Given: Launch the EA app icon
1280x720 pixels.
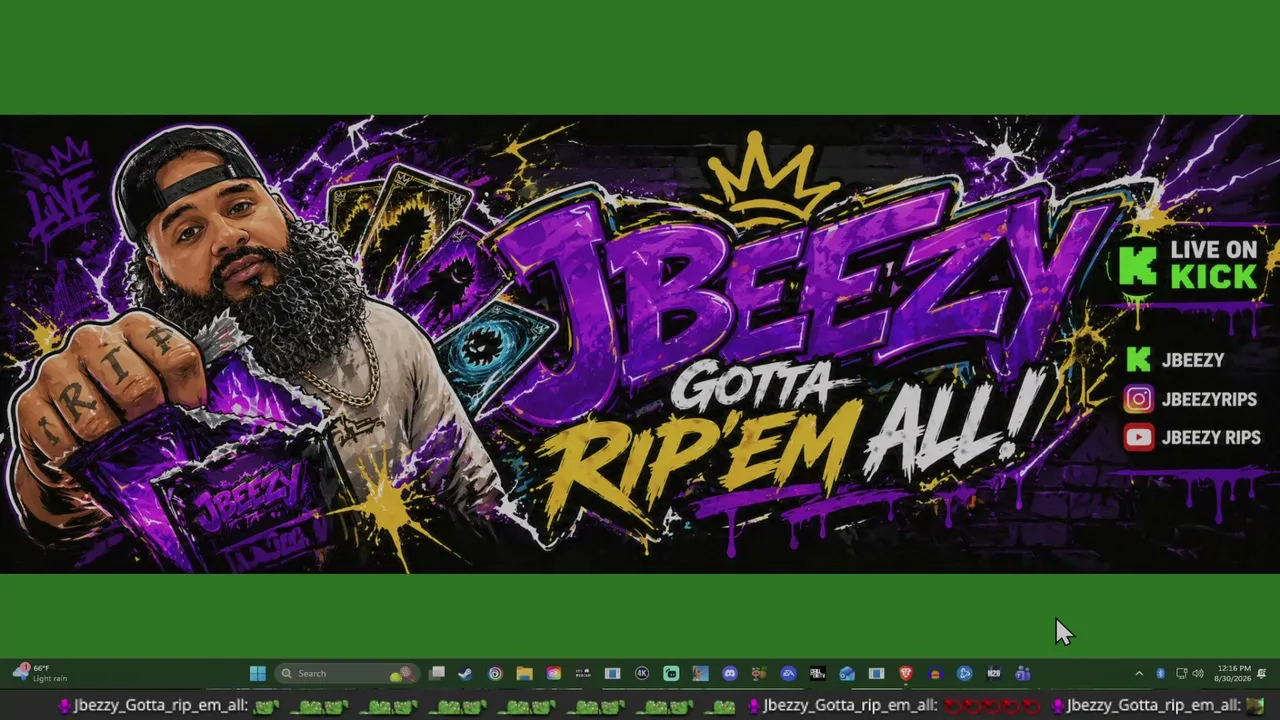Looking at the screenshot, I should [789, 674].
